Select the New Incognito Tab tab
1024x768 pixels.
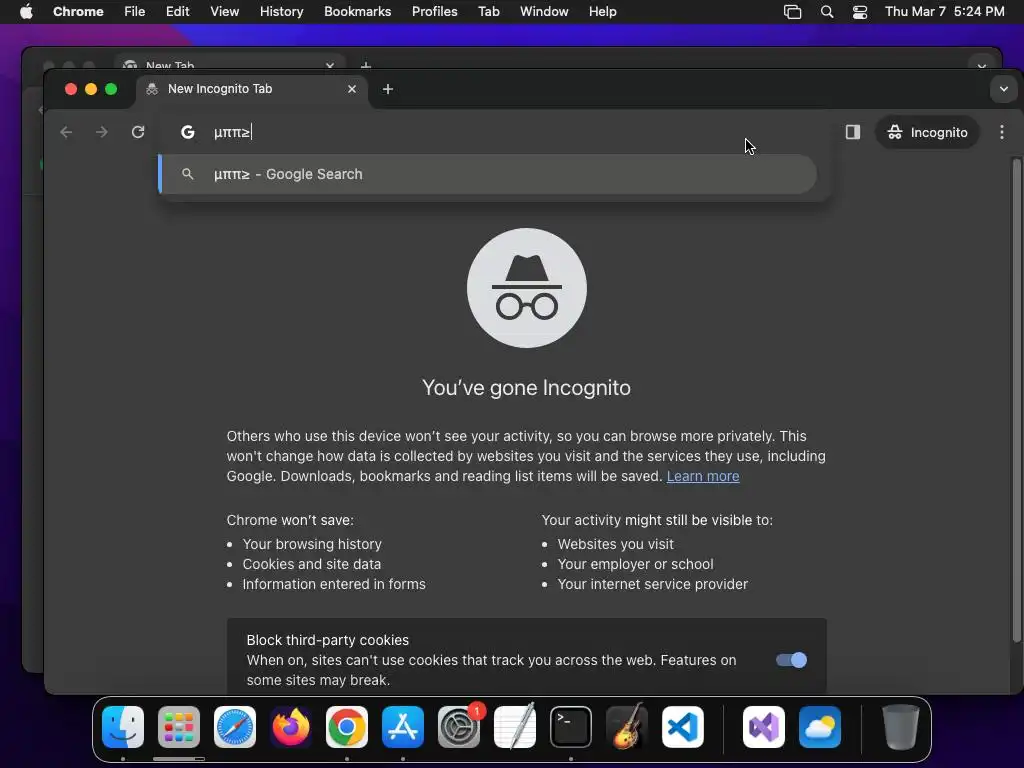point(252,89)
